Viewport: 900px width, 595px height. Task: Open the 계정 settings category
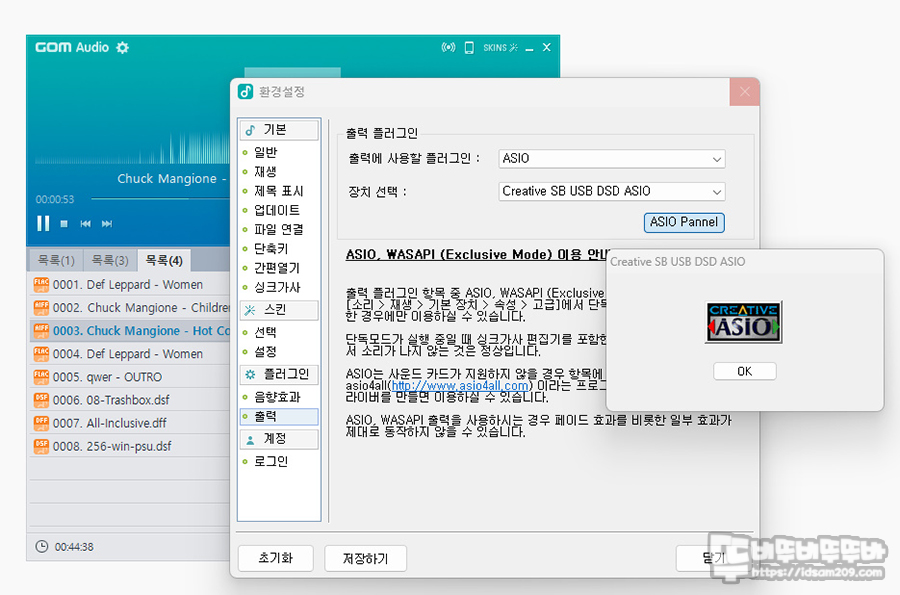pyautogui.click(x=279, y=439)
